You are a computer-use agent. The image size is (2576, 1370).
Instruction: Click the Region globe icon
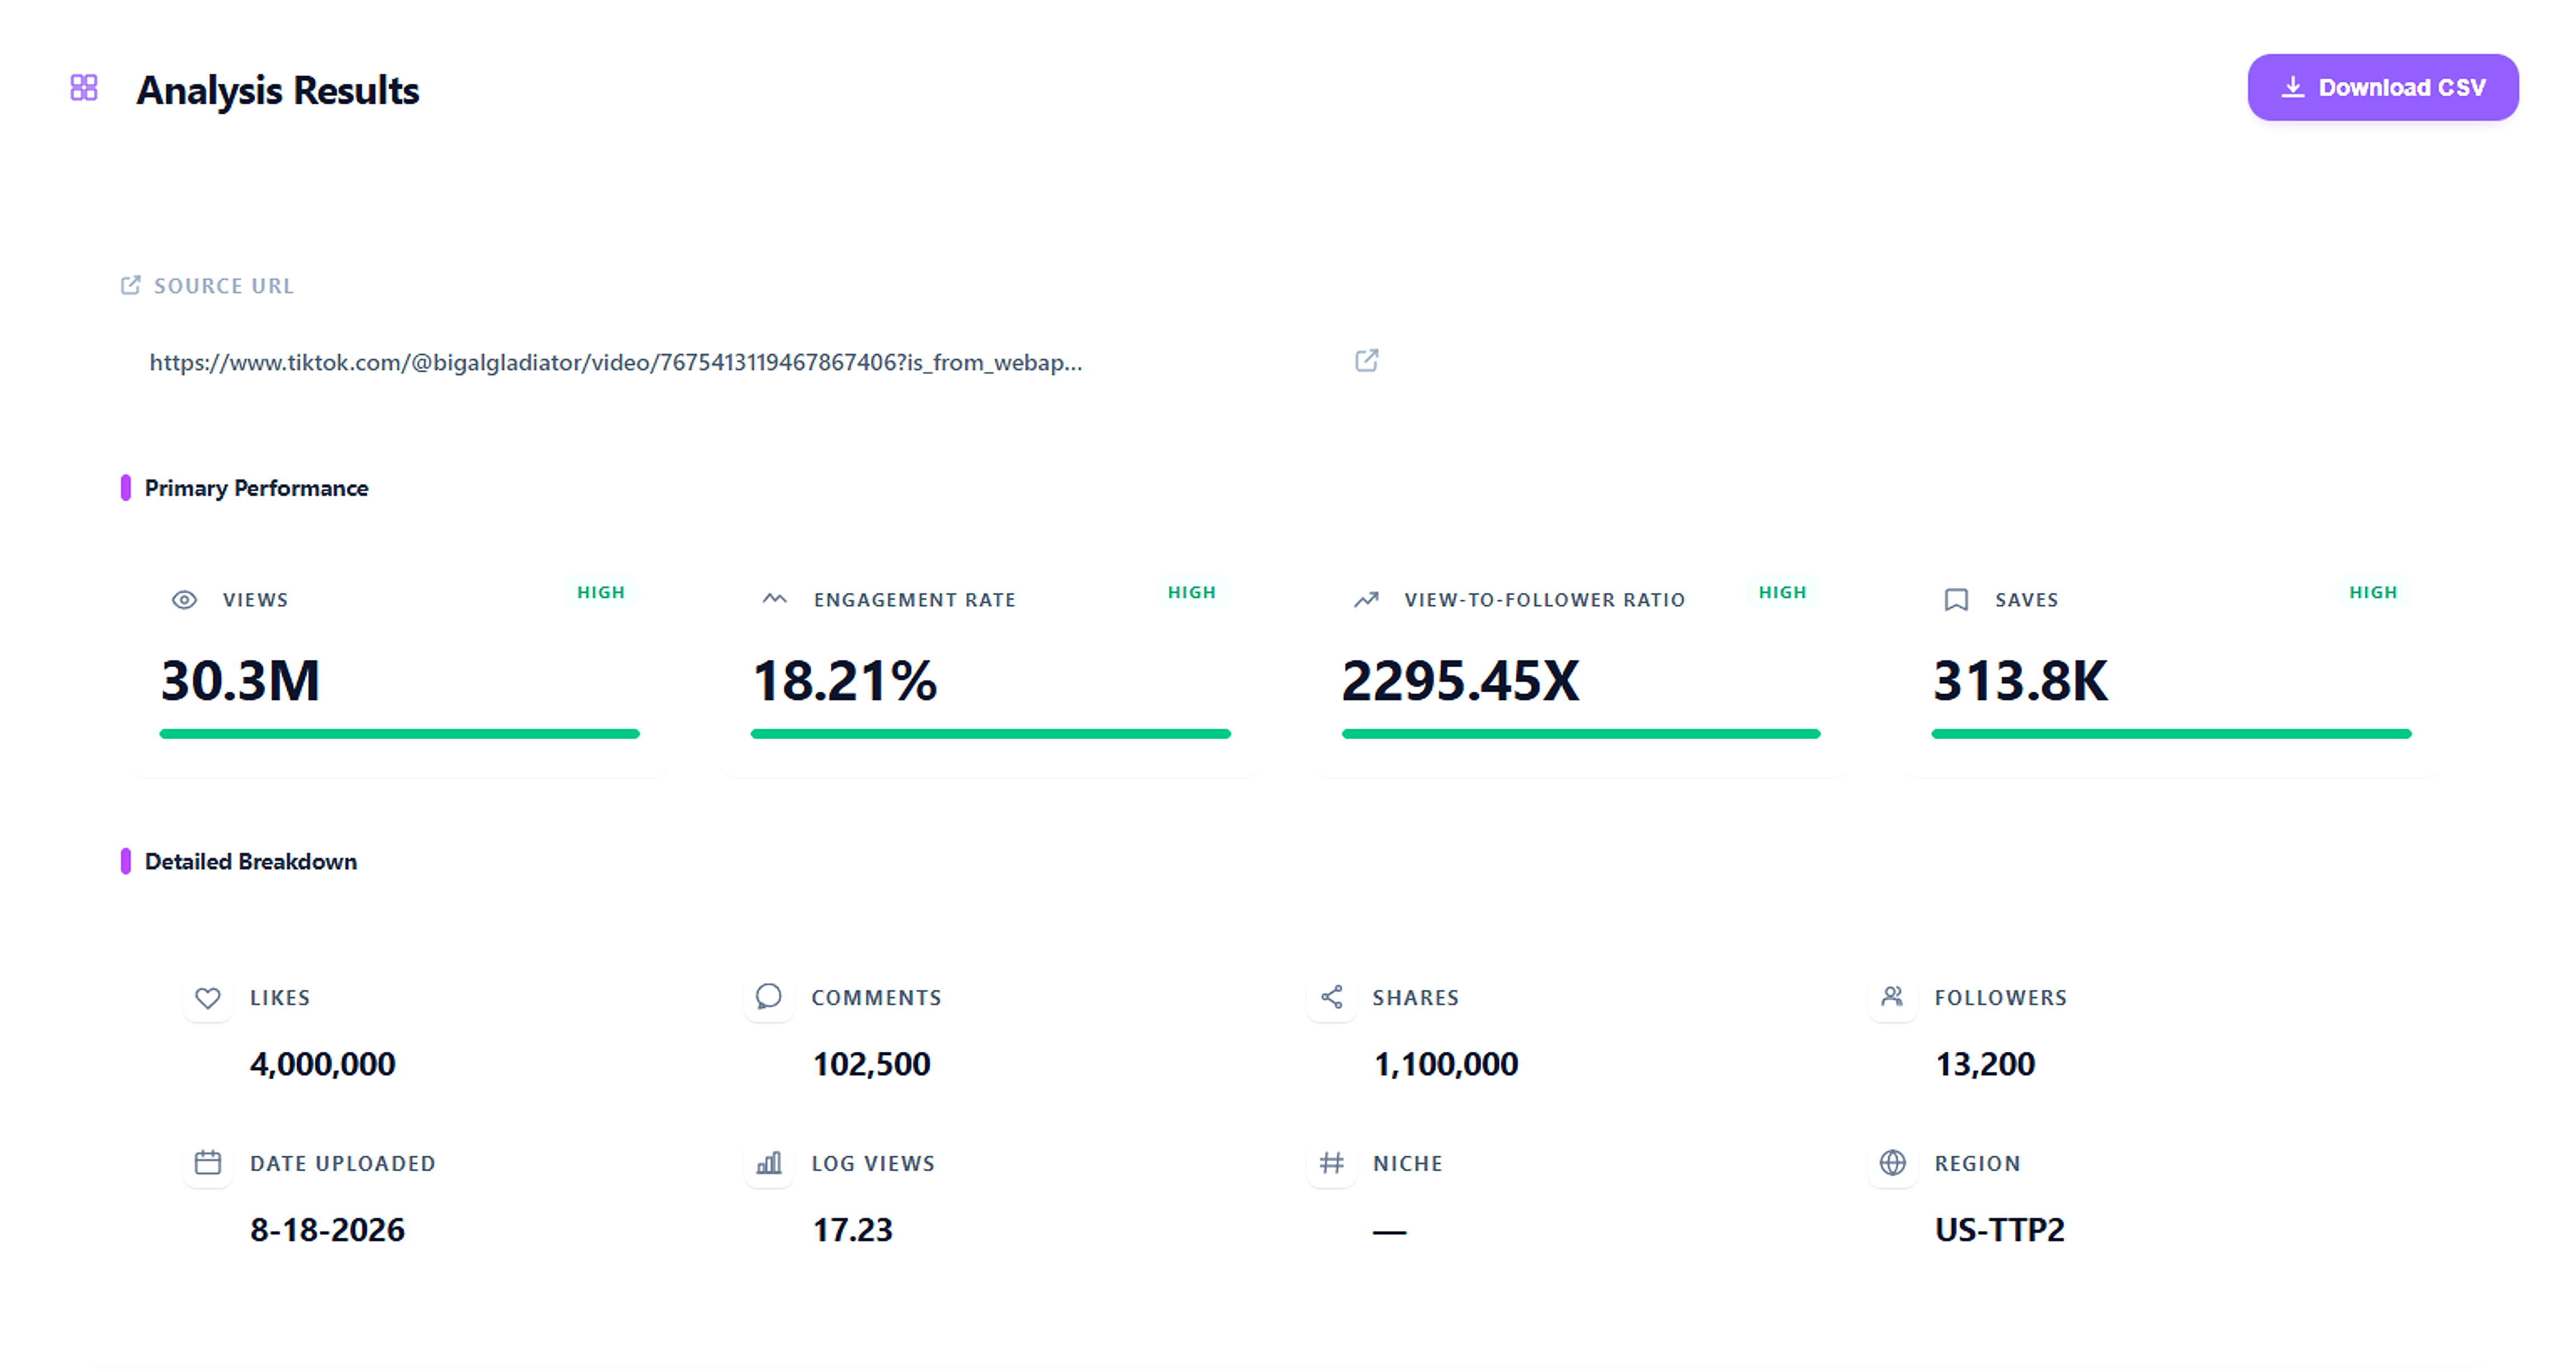pos(1893,1163)
